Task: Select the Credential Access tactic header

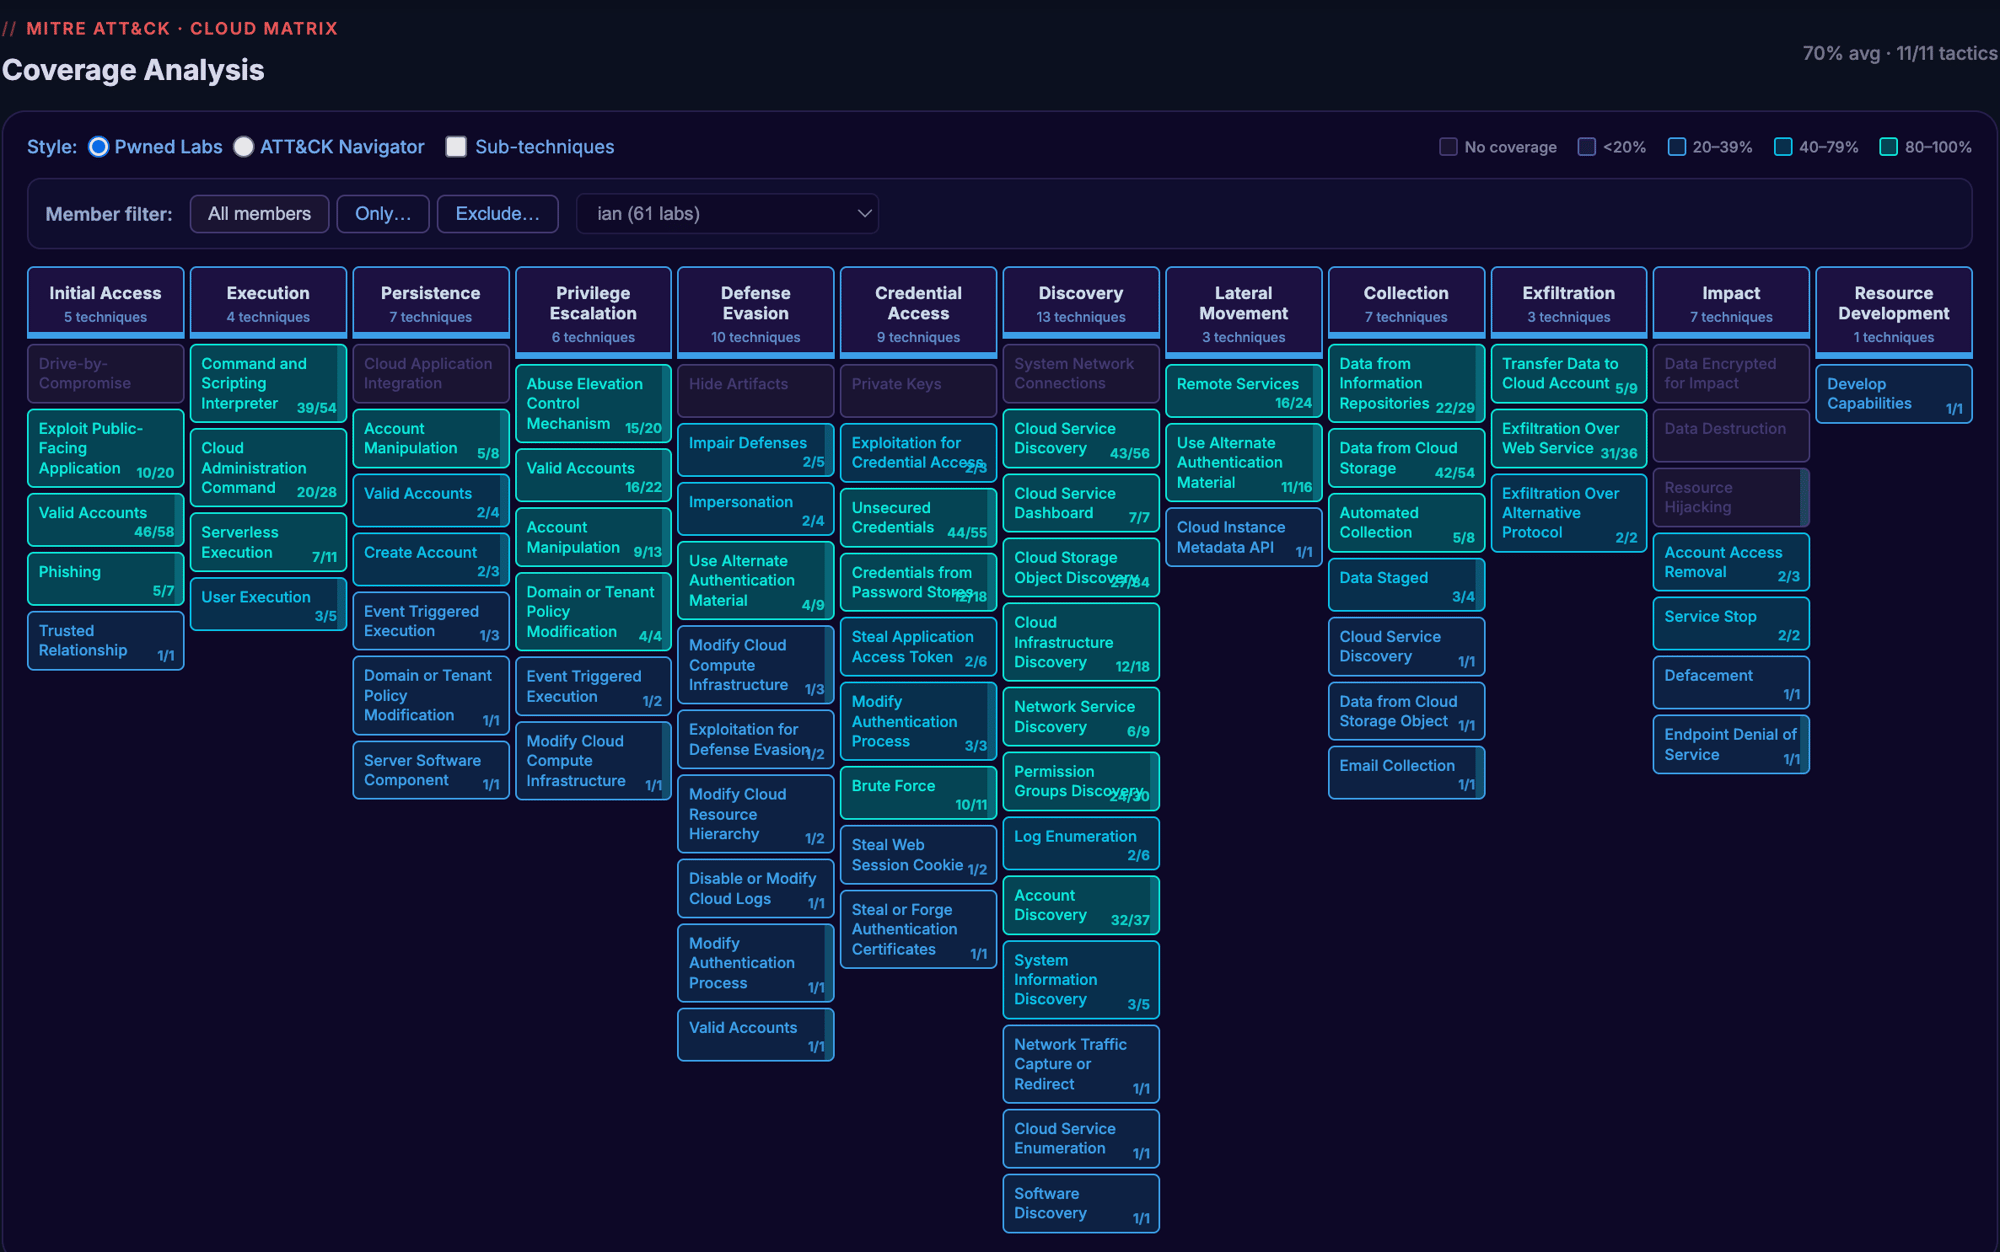Action: point(918,312)
